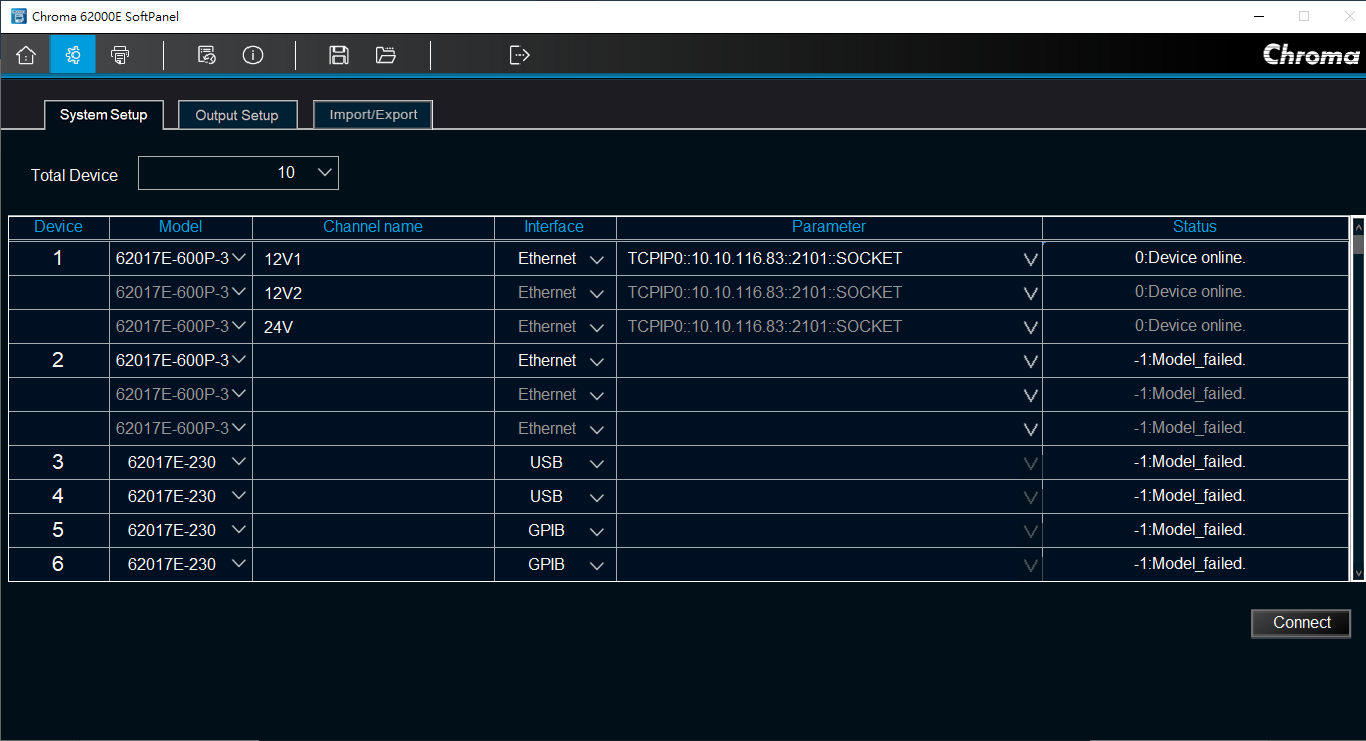
Task: Open file via folder icon
Action: 386,55
